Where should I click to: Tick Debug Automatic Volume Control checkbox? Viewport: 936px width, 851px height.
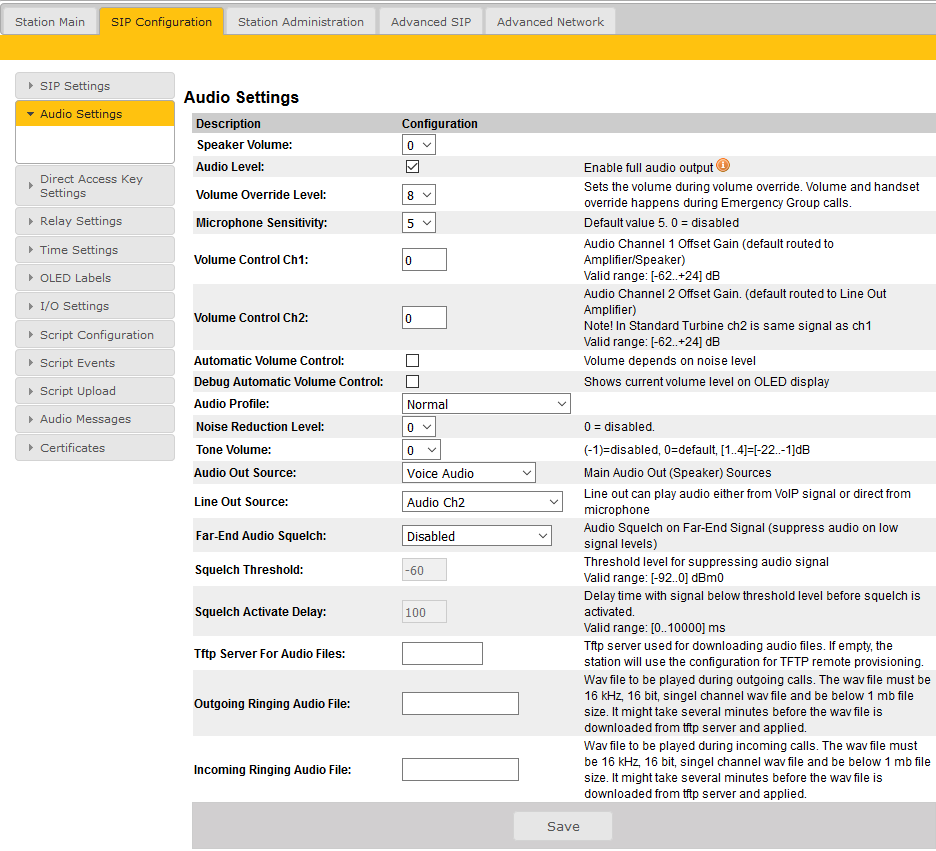(x=412, y=382)
